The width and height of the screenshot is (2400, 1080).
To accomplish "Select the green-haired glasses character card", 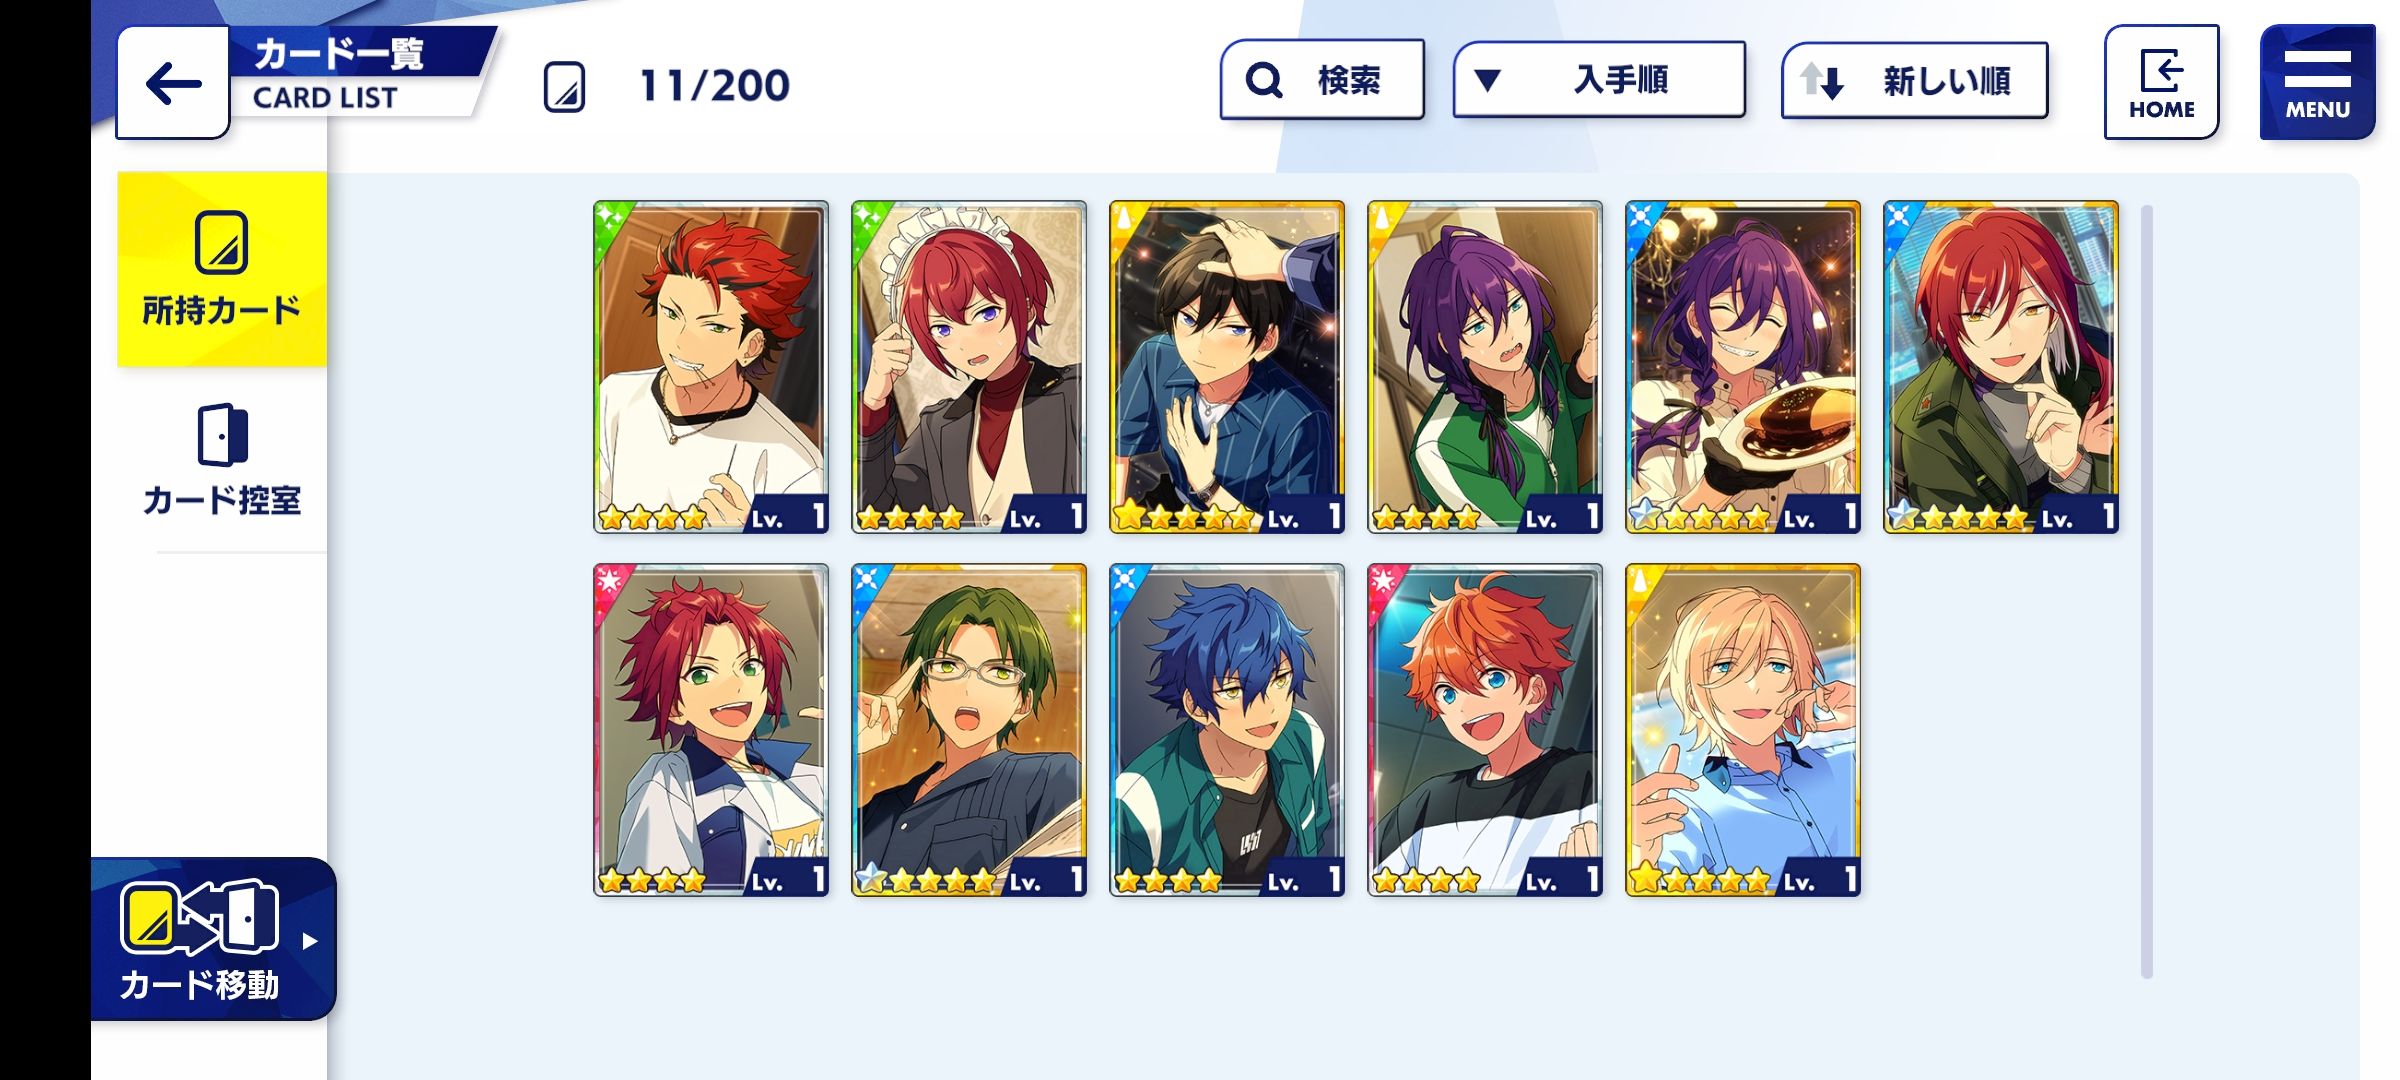I will (969, 730).
